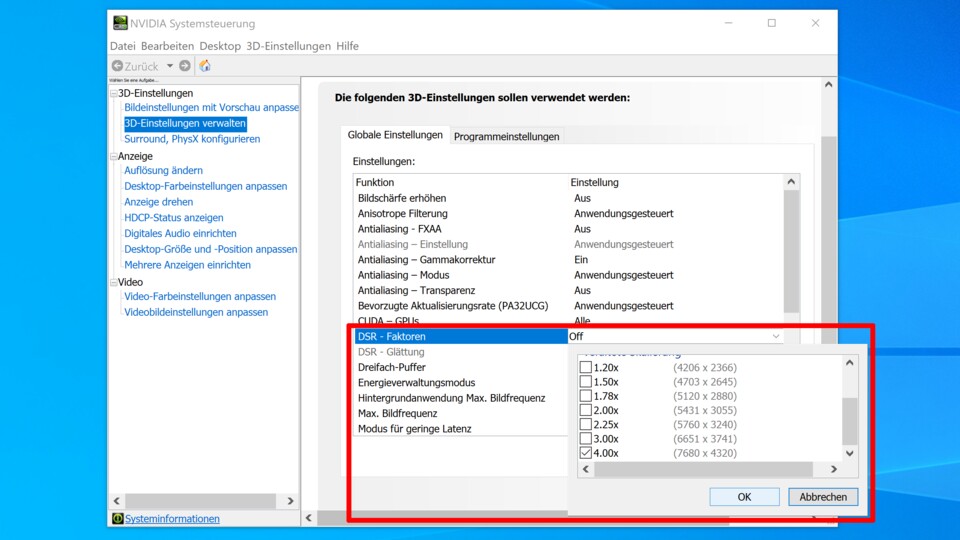The height and width of the screenshot is (540, 960).
Task: Open the Auflösung ändern page
Action: [x=163, y=171]
